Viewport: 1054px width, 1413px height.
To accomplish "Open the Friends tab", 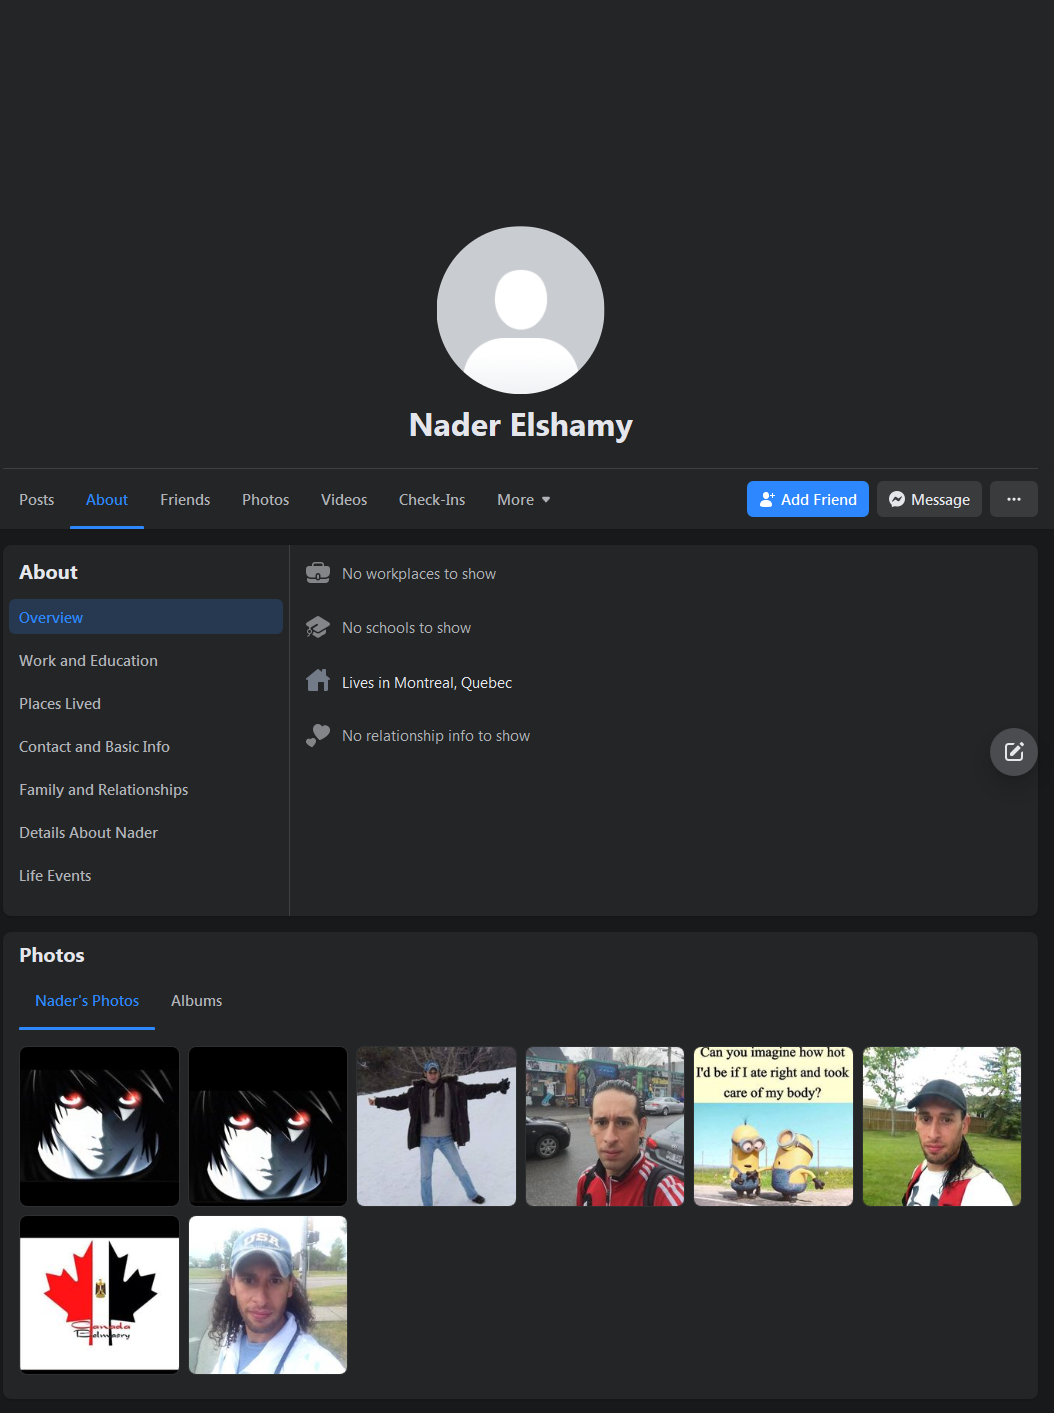I will click(185, 500).
